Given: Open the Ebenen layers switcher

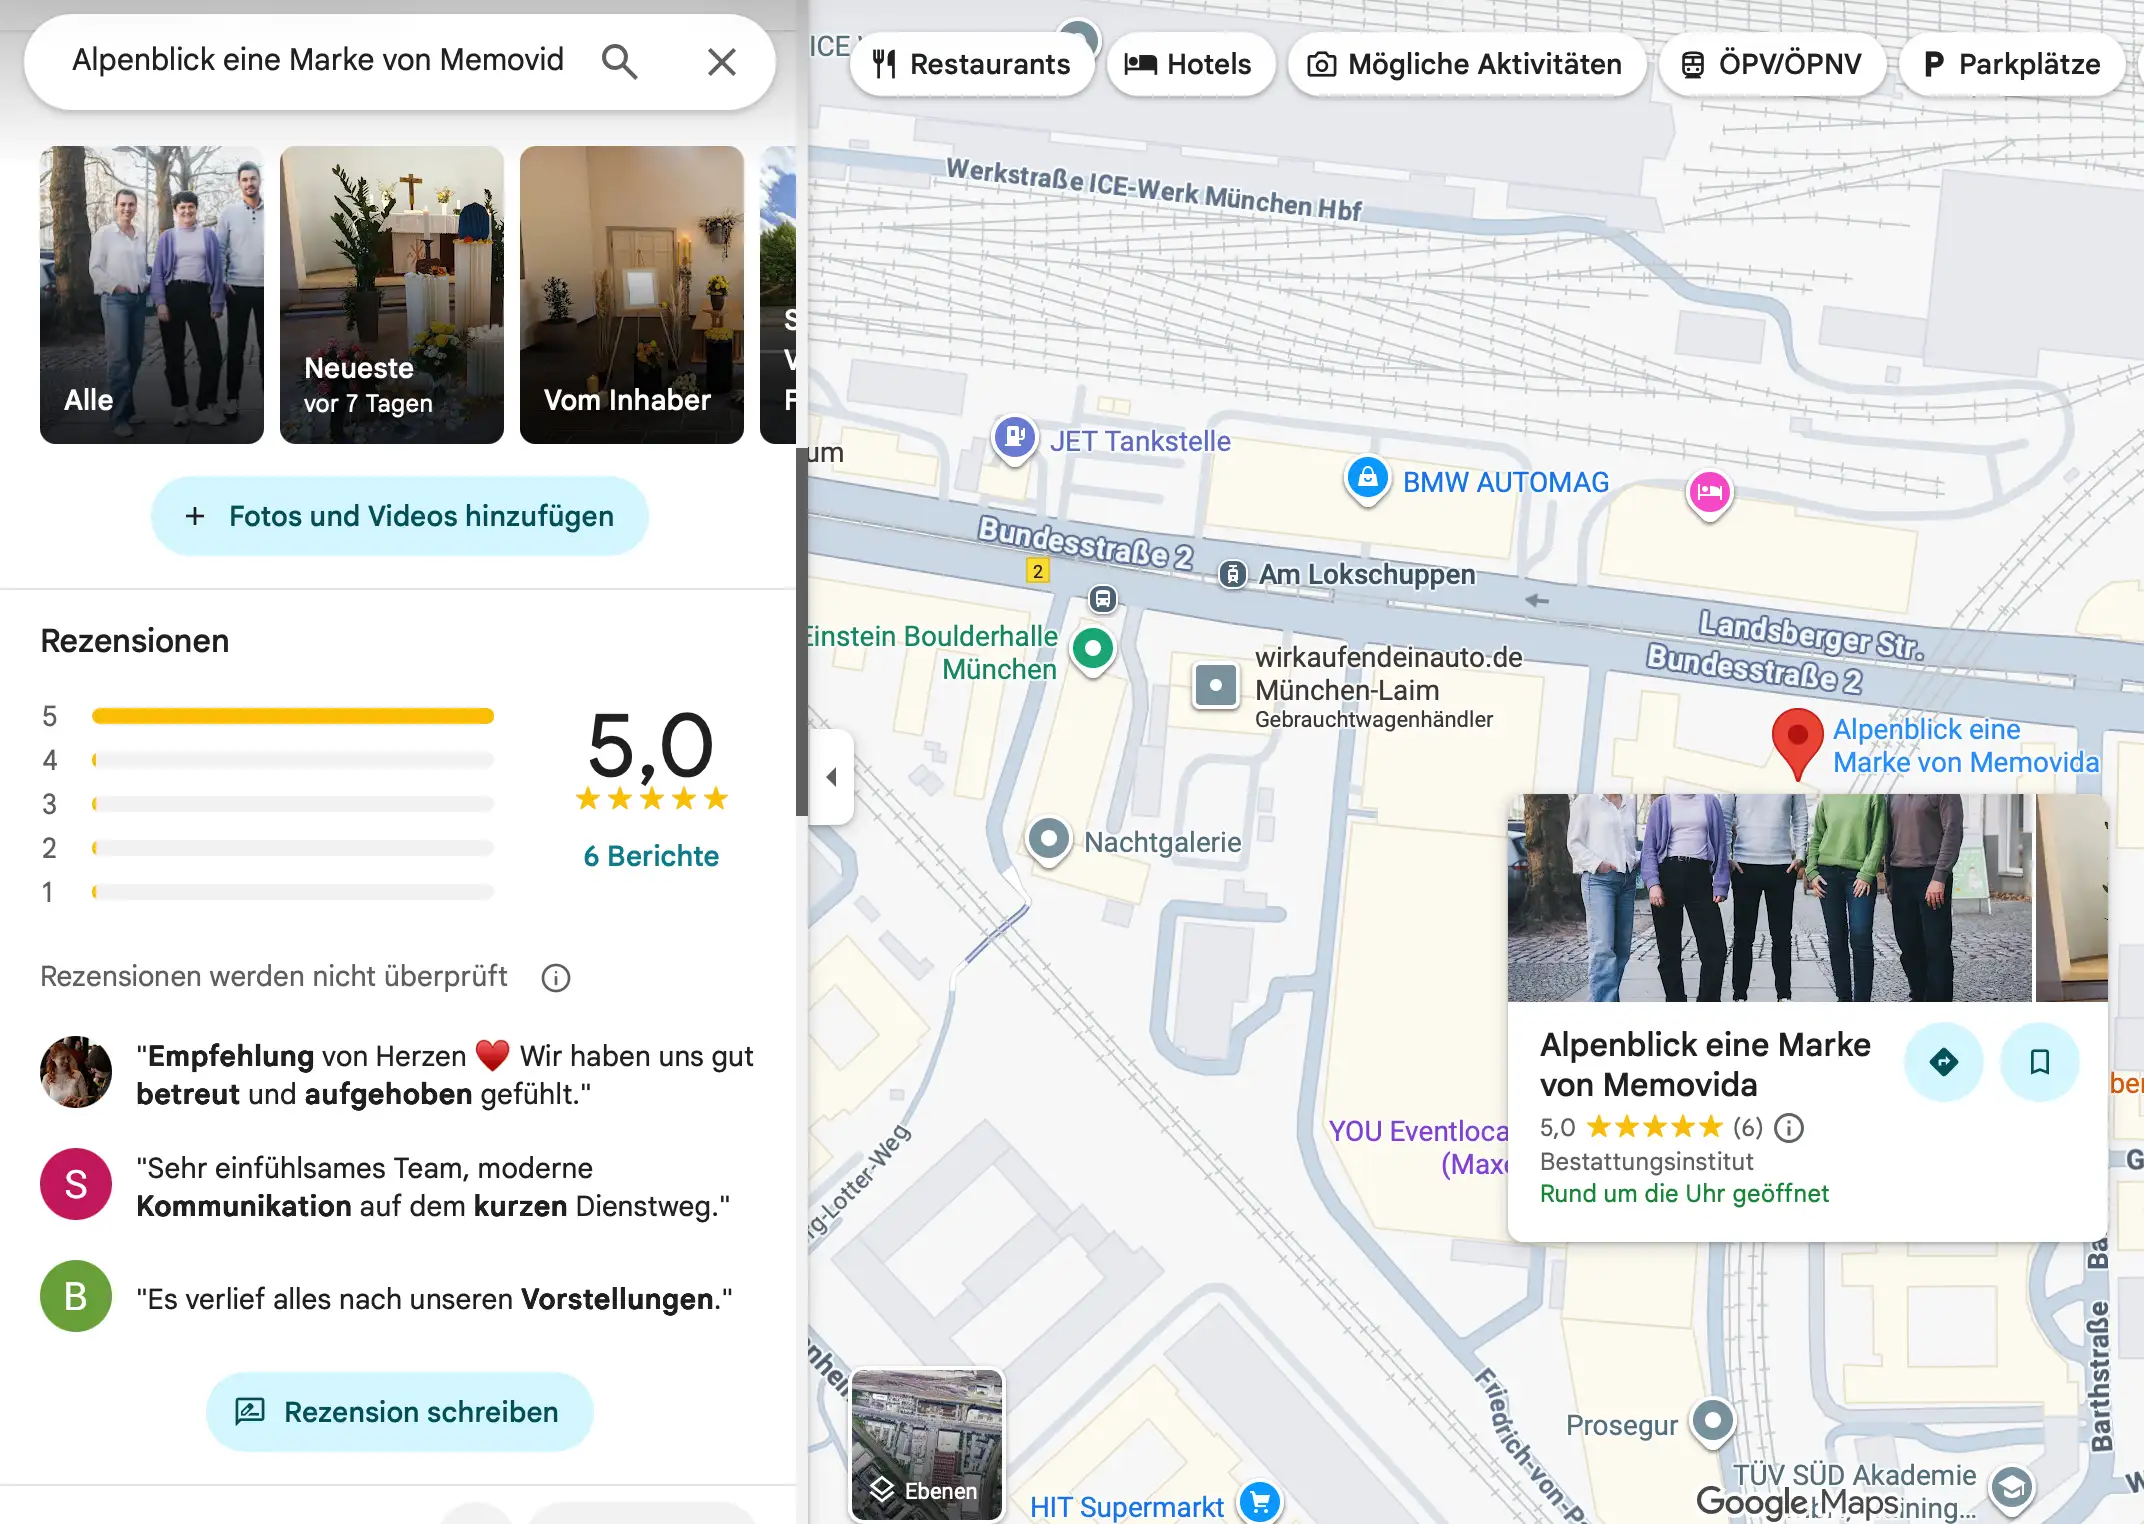Looking at the screenshot, I should click(927, 1445).
